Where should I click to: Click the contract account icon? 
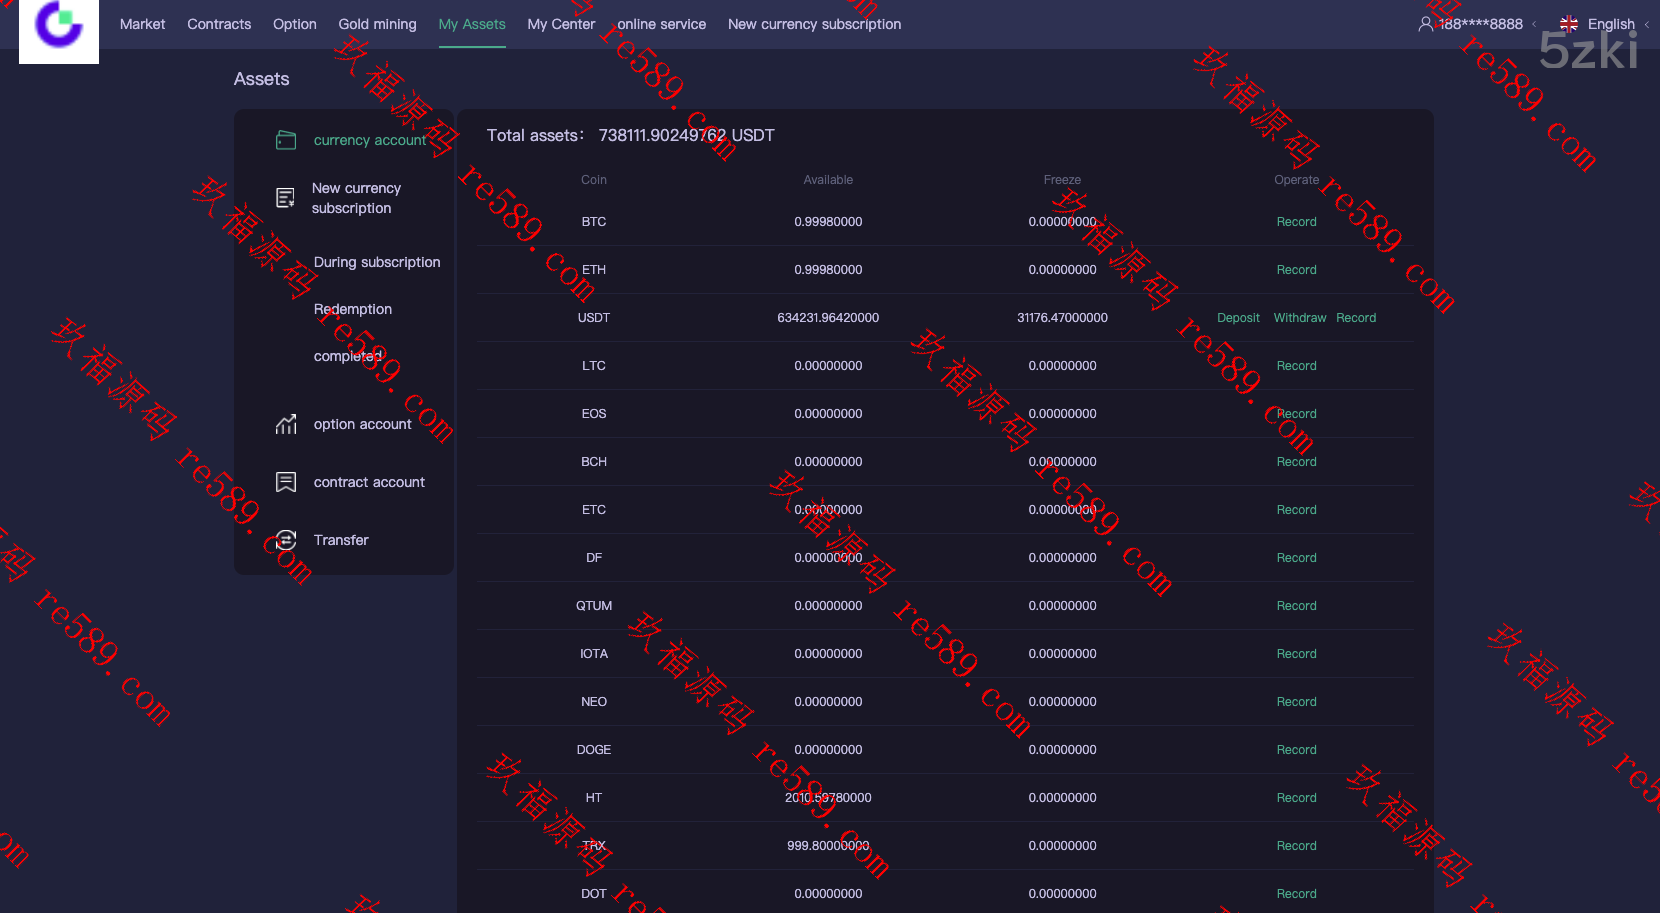click(286, 482)
